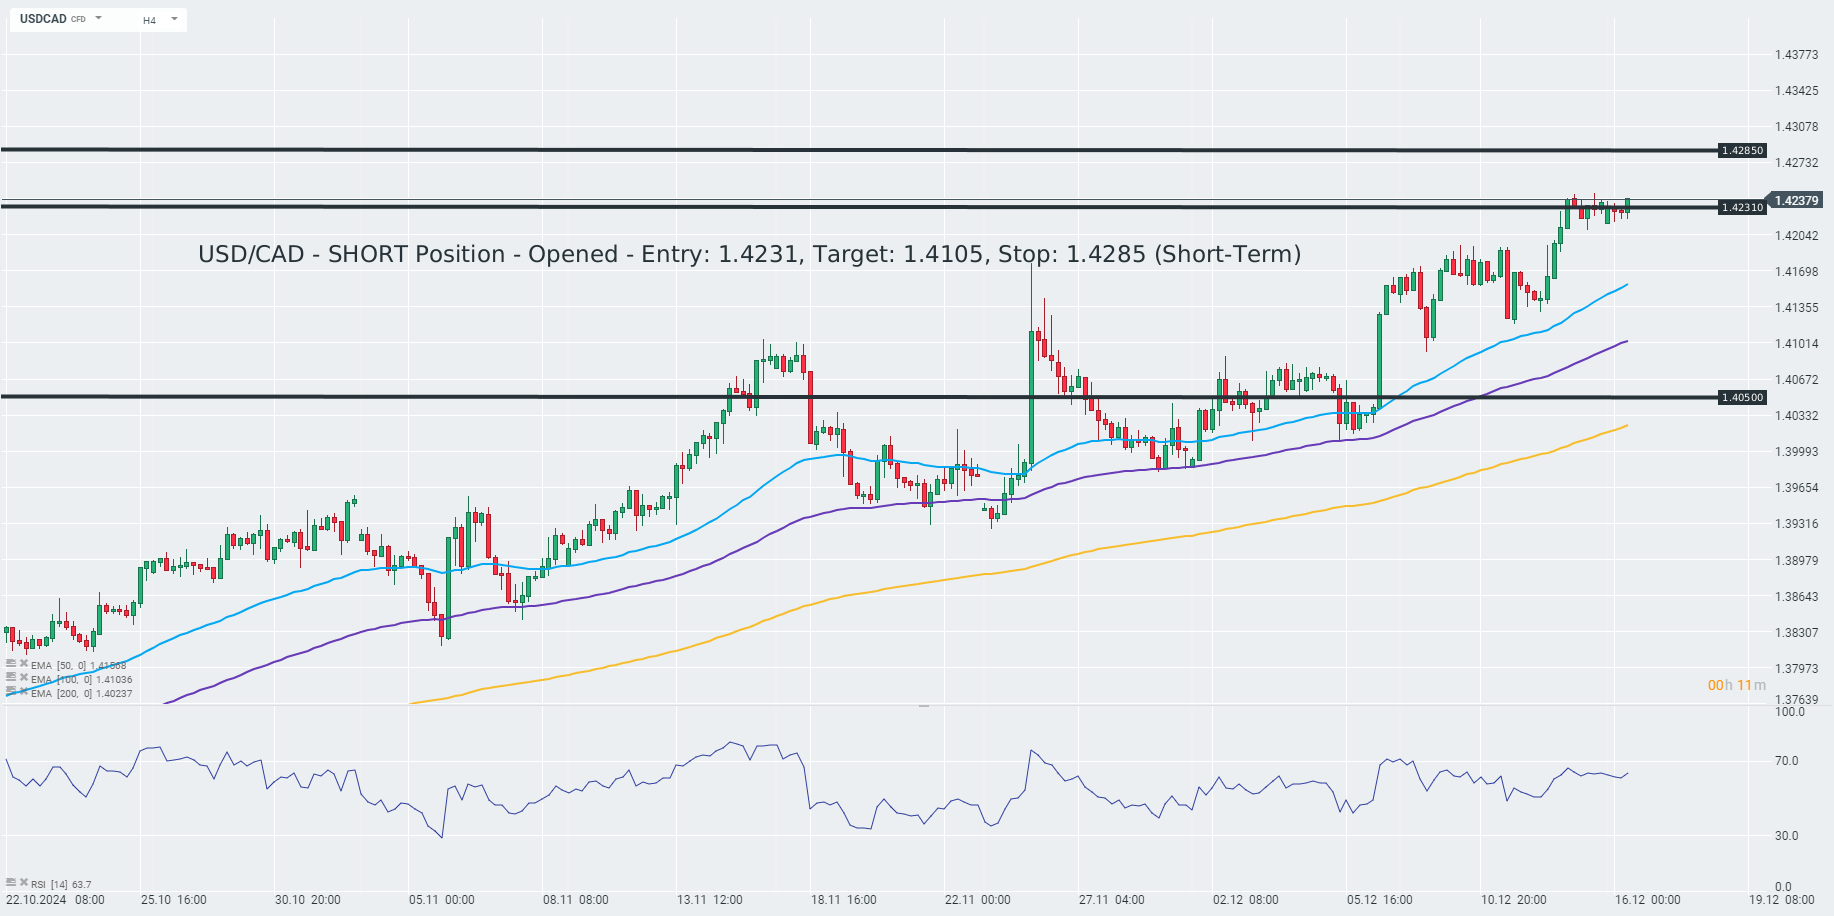The image size is (1834, 916).
Task: Remove the EMA 50 indicator
Action: tap(23, 663)
